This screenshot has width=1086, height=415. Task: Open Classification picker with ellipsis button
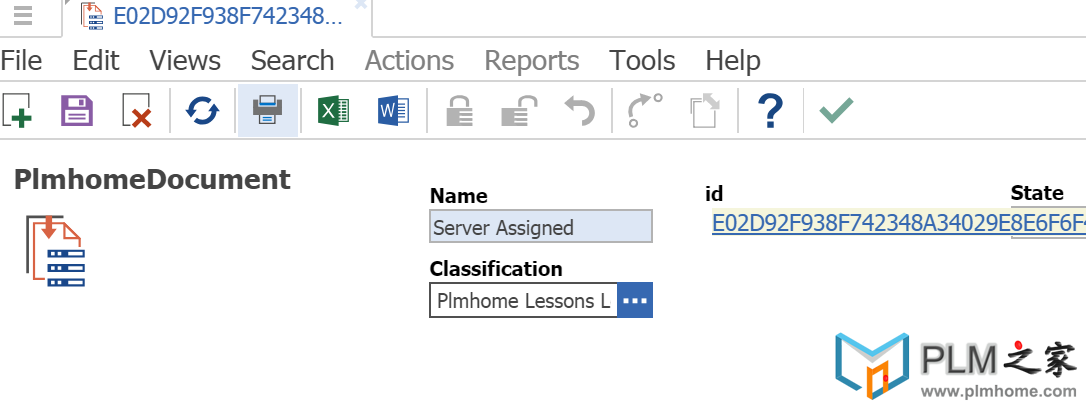pyautogui.click(x=635, y=300)
